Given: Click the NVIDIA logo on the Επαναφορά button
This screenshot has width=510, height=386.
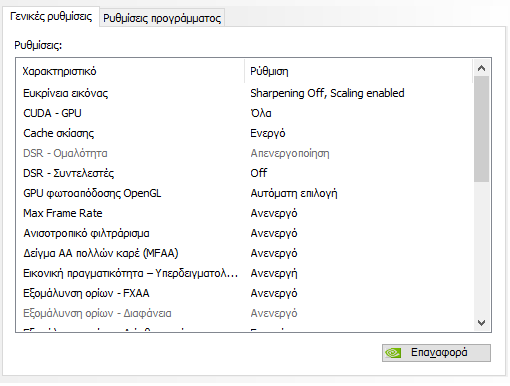Looking at the screenshot, I should 393,353.
